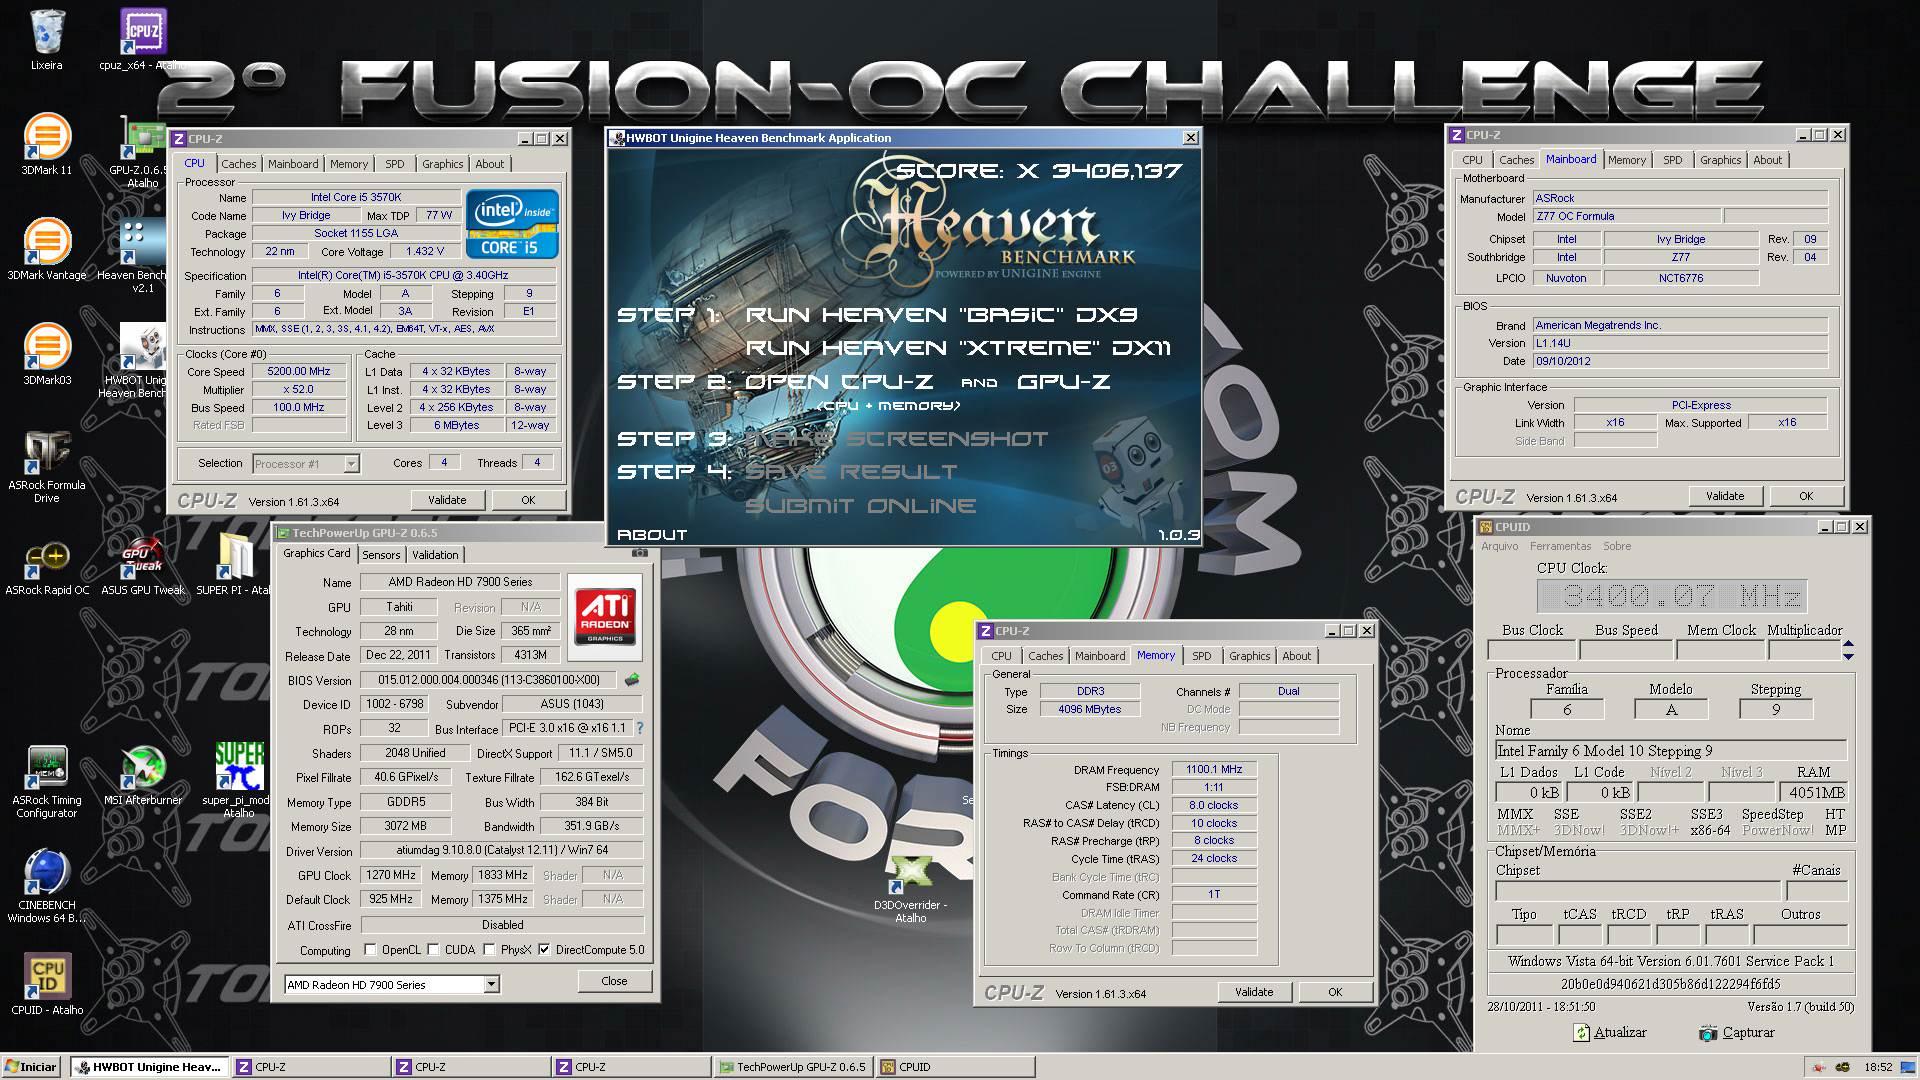Image resolution: width=1920 pixels, height=1080 pixels.
Task: Click the ATI Radeon logo in GPU-Z
Action: pyautogui.click(x=606, y=616)
